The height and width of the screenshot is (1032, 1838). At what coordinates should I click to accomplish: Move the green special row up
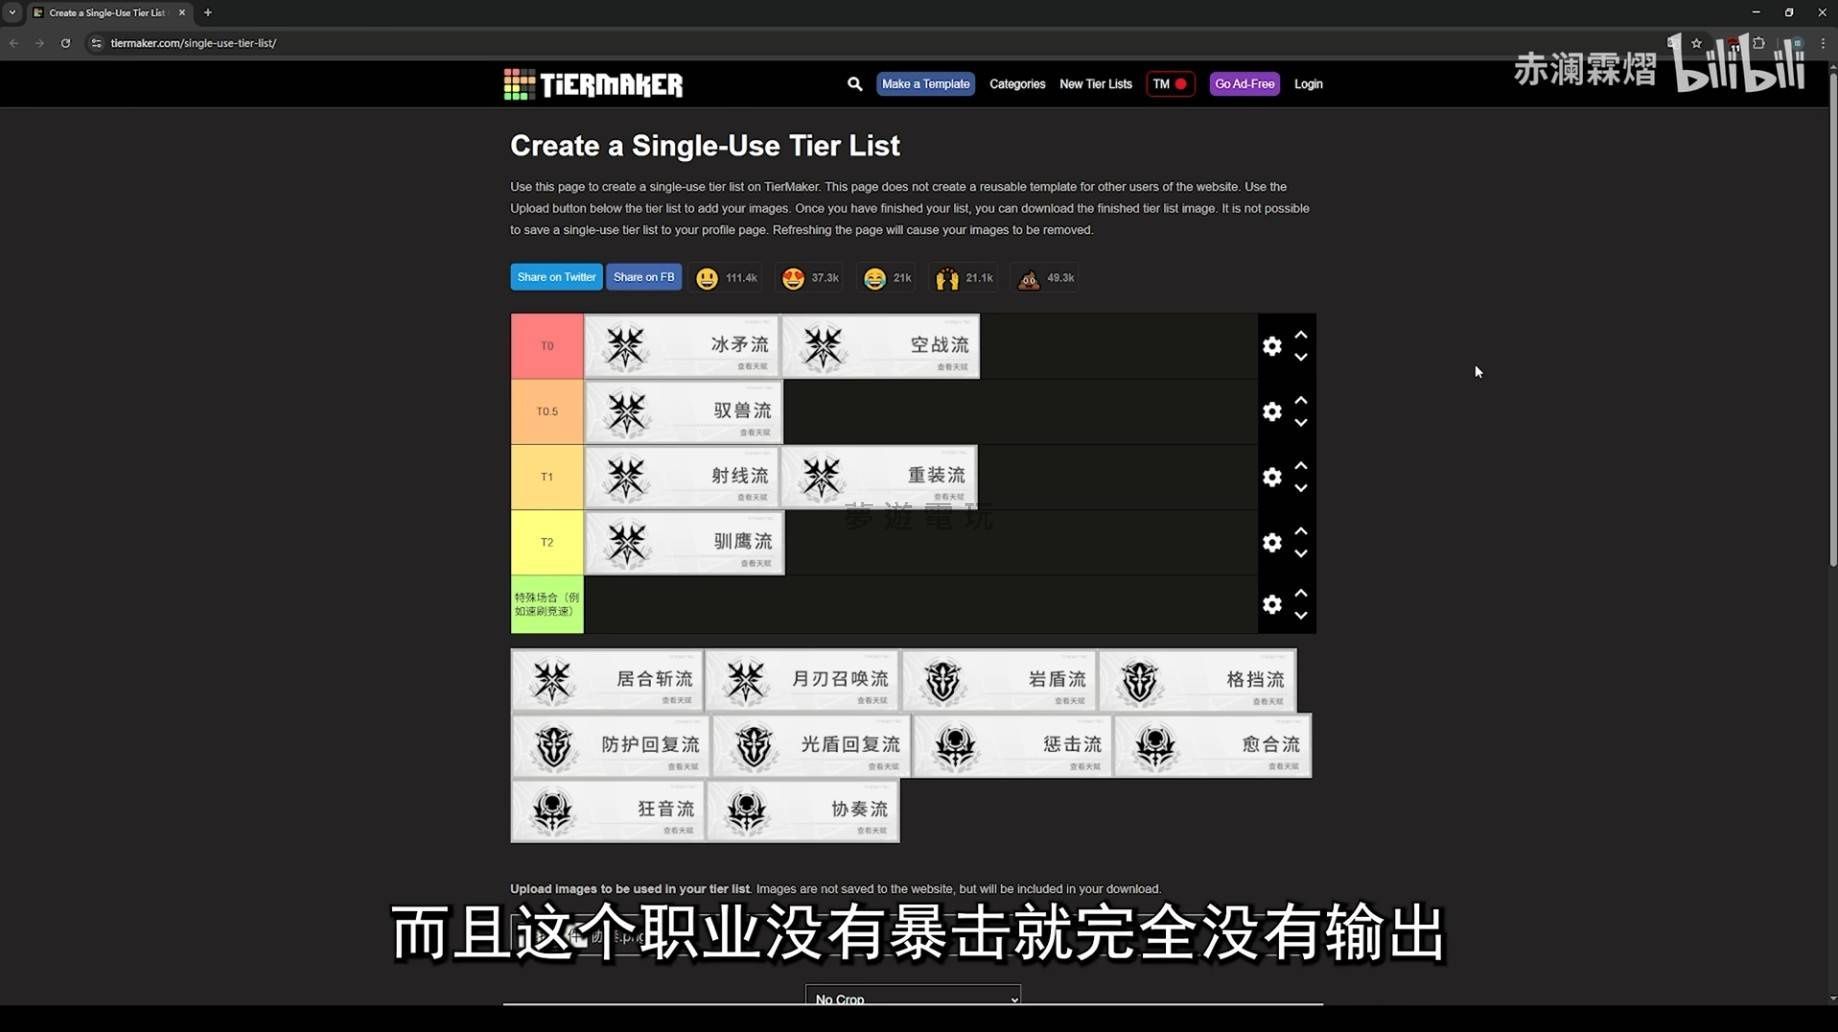(1301, 593)
